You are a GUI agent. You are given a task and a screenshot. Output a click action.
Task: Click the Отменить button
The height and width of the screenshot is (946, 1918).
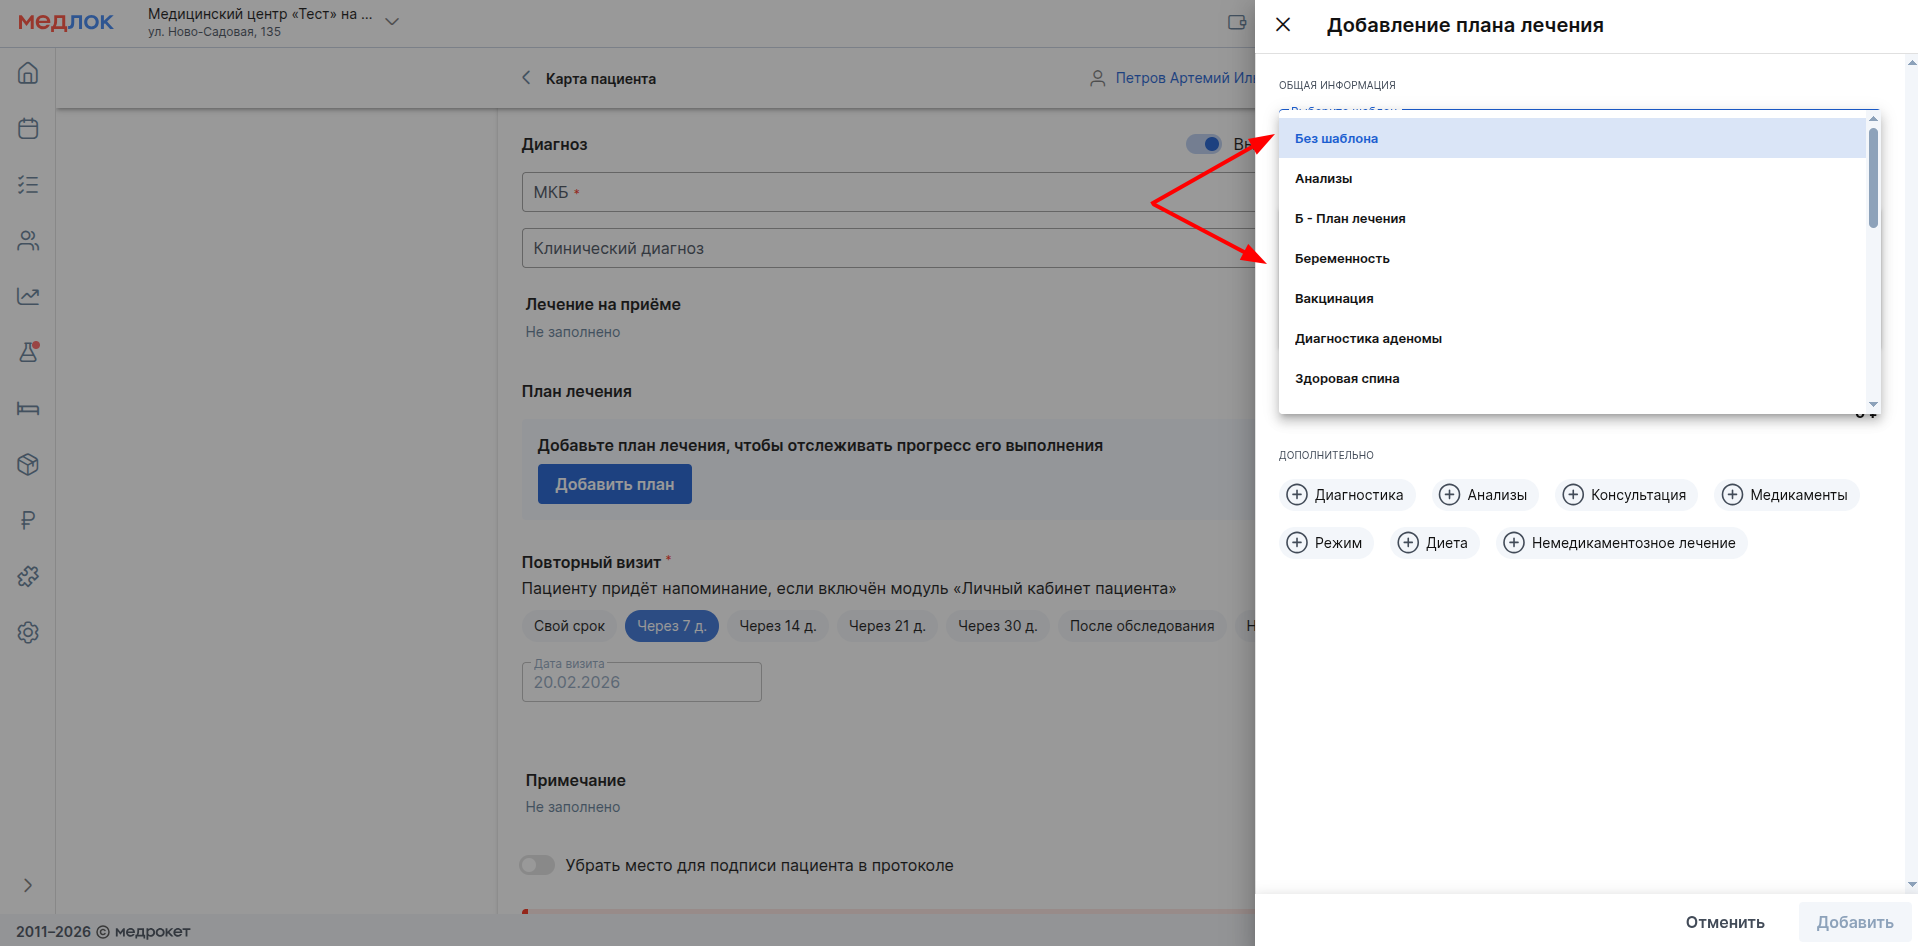1724,922
